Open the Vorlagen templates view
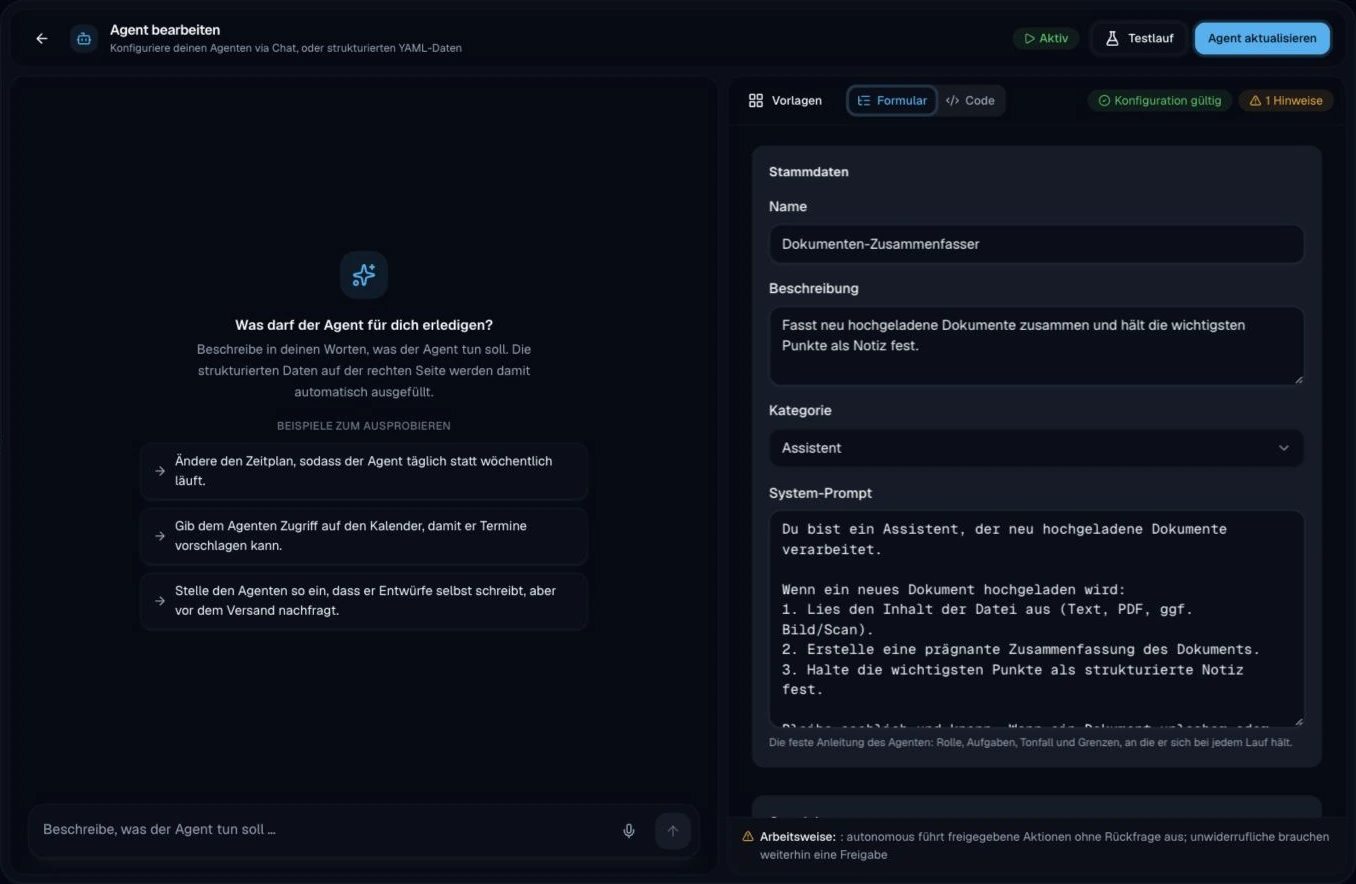 click(x=786, y=101)
